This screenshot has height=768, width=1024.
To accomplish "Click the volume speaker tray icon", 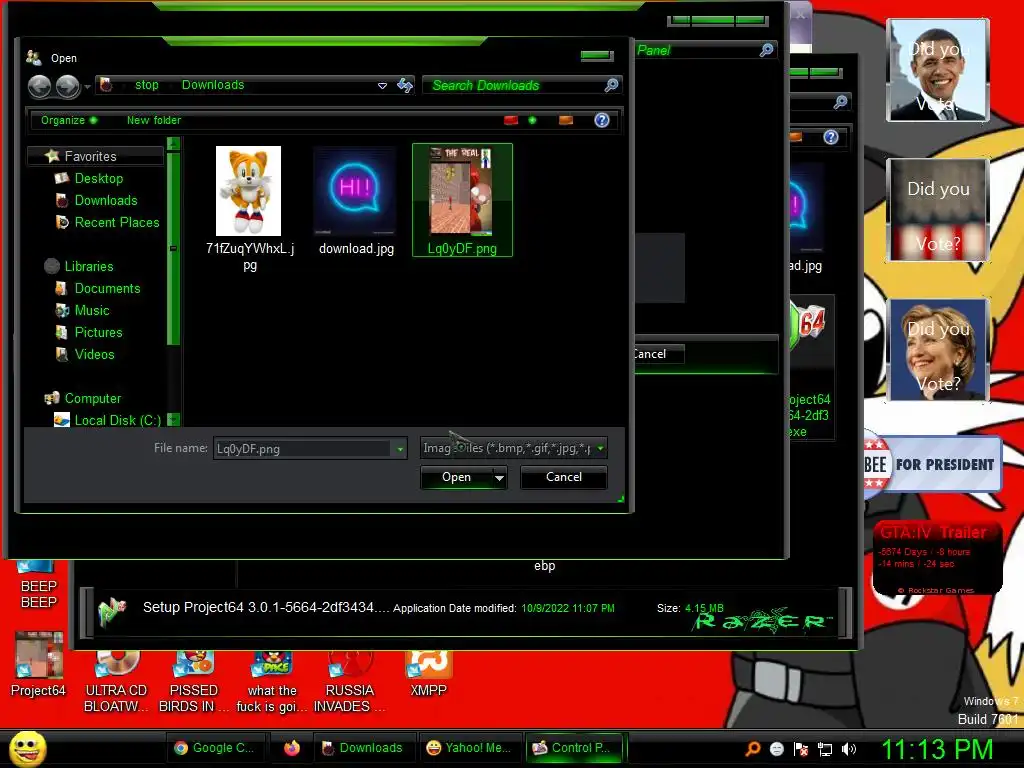I will coord(849,750).
